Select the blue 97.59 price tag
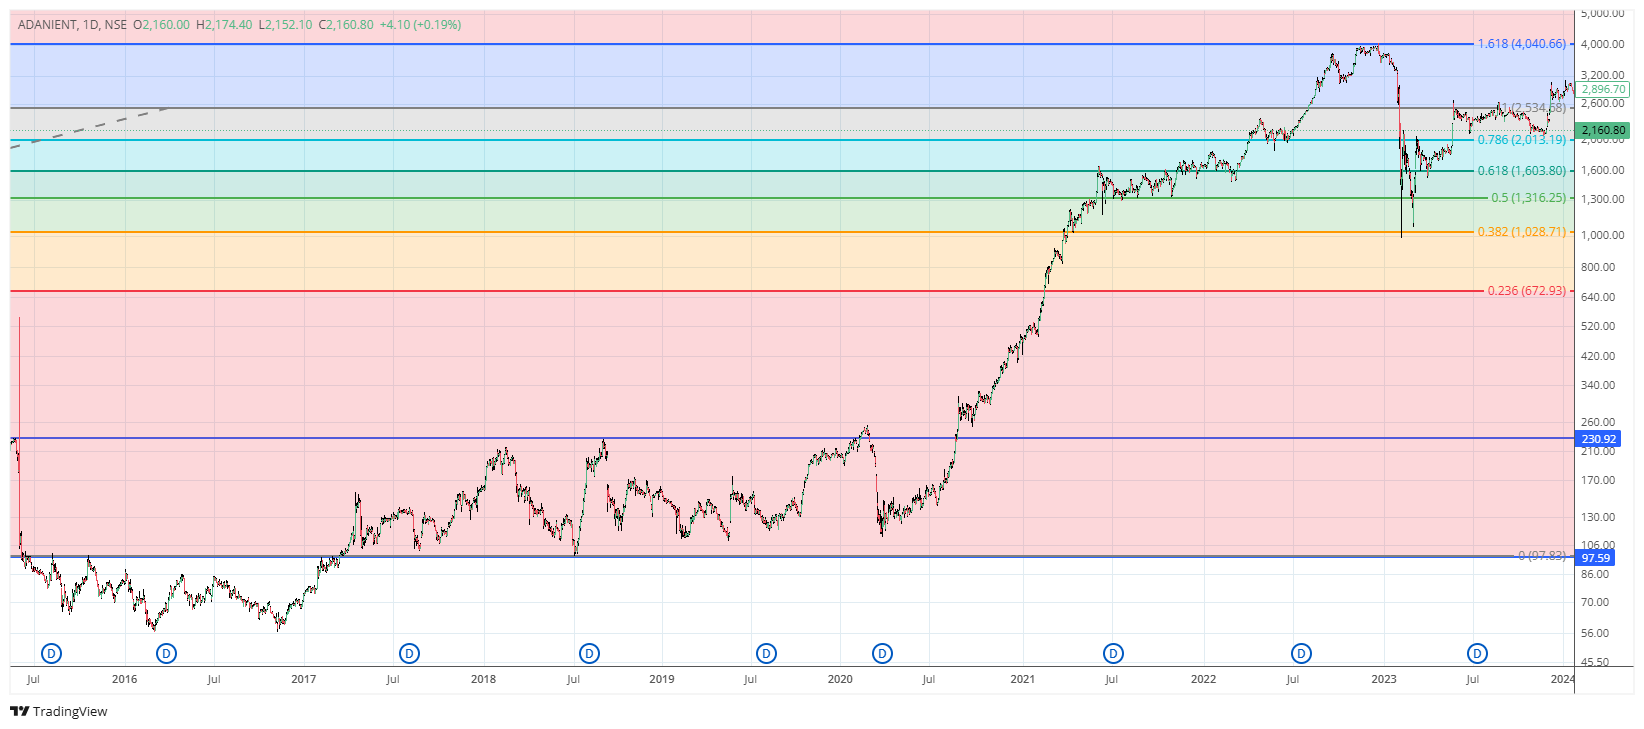This screenshot has height=729, width=1644. pos(1596,558)
